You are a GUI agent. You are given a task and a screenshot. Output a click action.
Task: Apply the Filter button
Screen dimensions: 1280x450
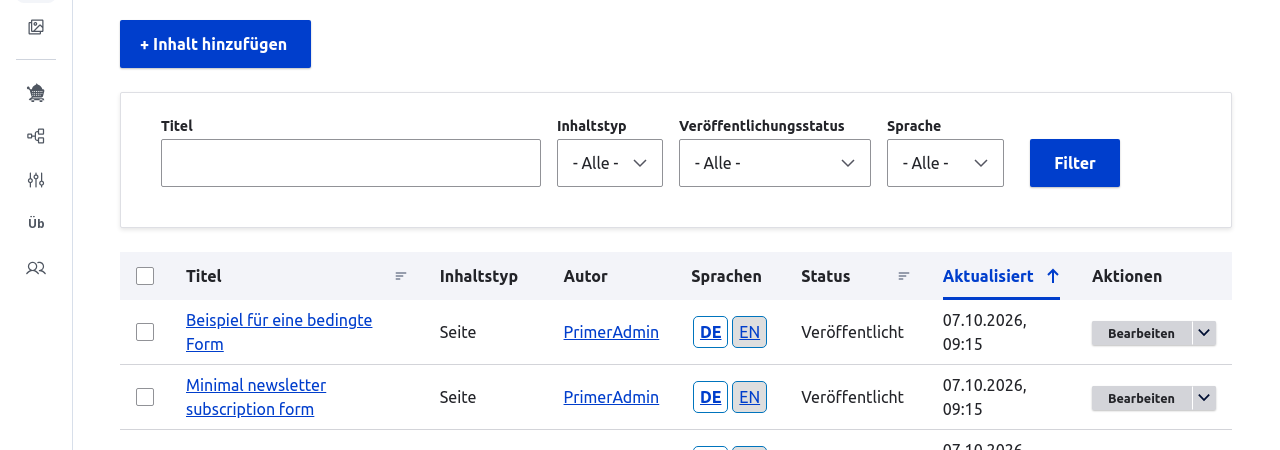click(1075, 163)
